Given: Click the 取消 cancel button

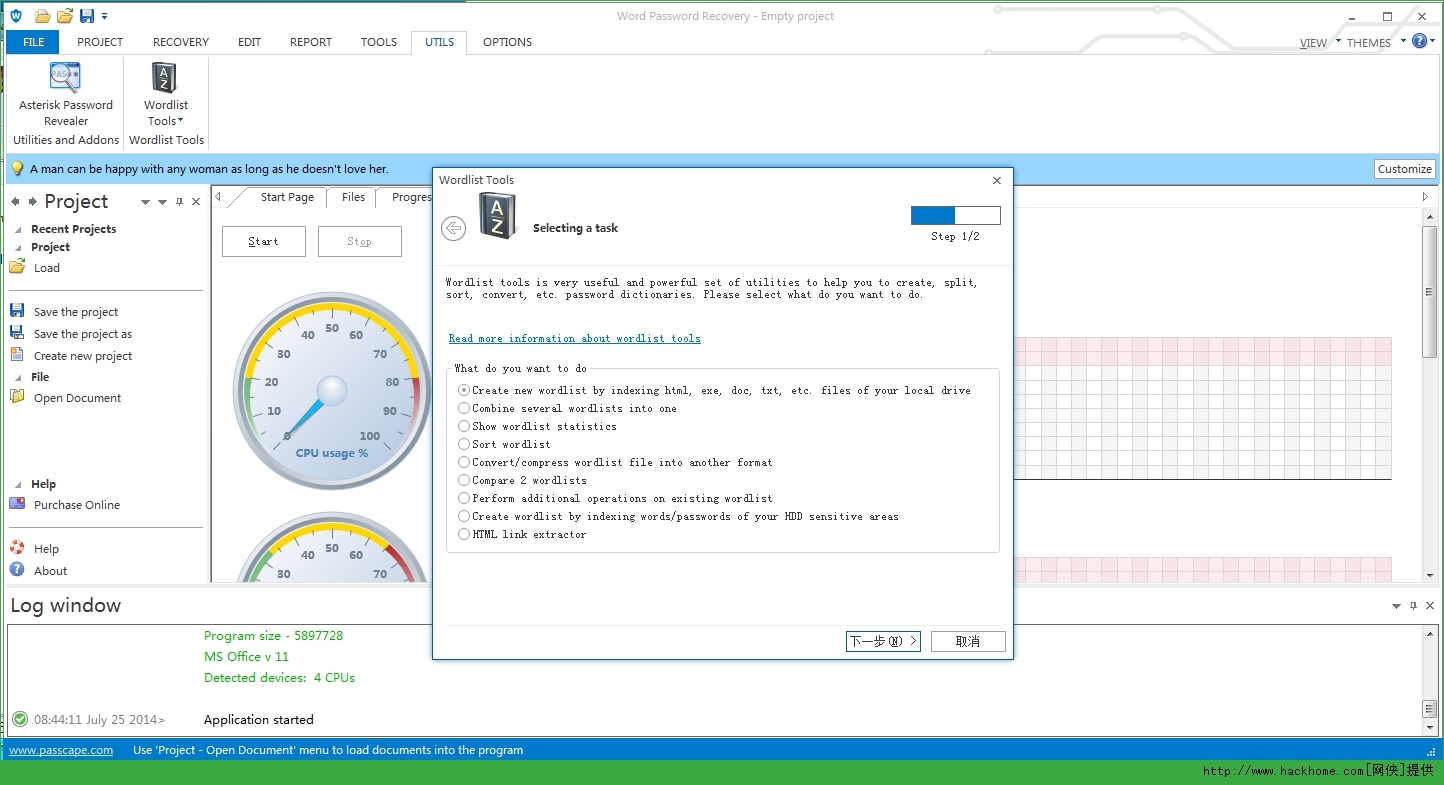Looking at the screenshot, I should [x=968, y=641].
